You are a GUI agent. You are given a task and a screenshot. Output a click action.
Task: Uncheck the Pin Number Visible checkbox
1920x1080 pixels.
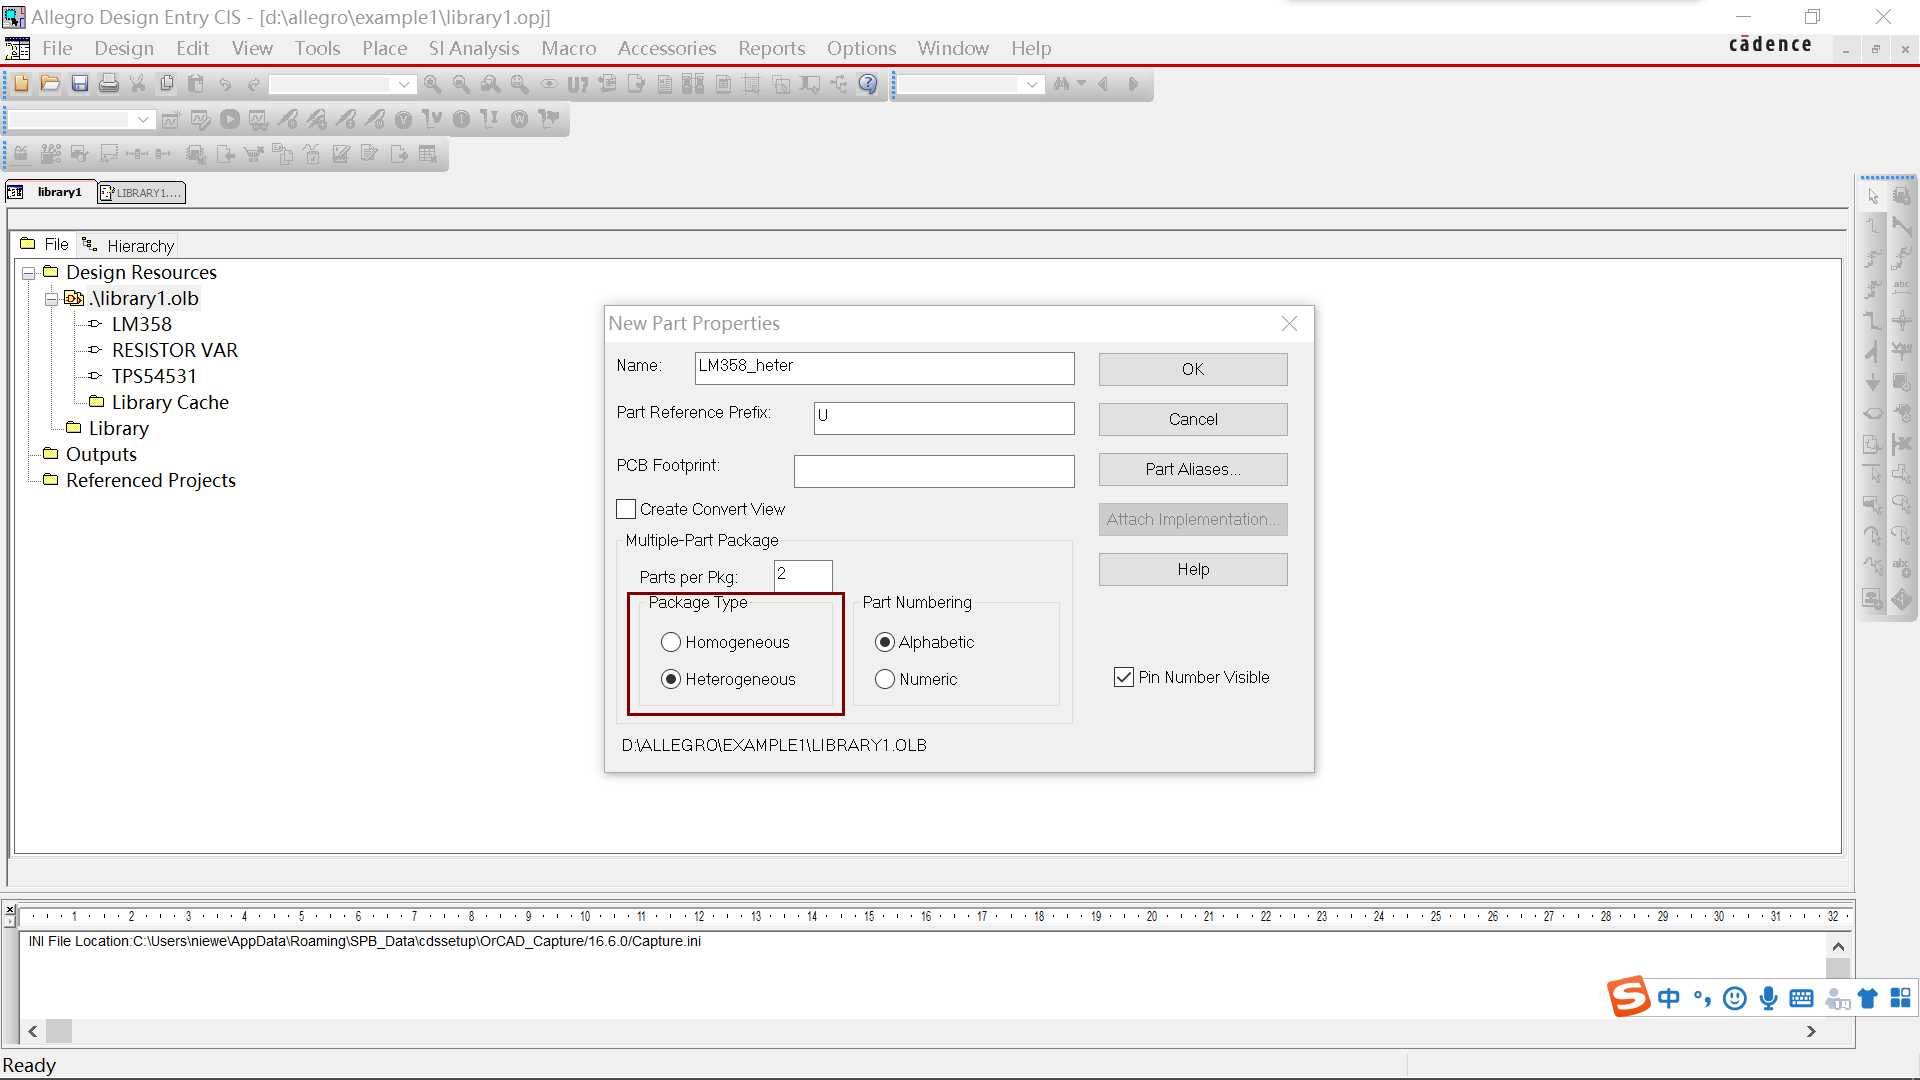1124,677
